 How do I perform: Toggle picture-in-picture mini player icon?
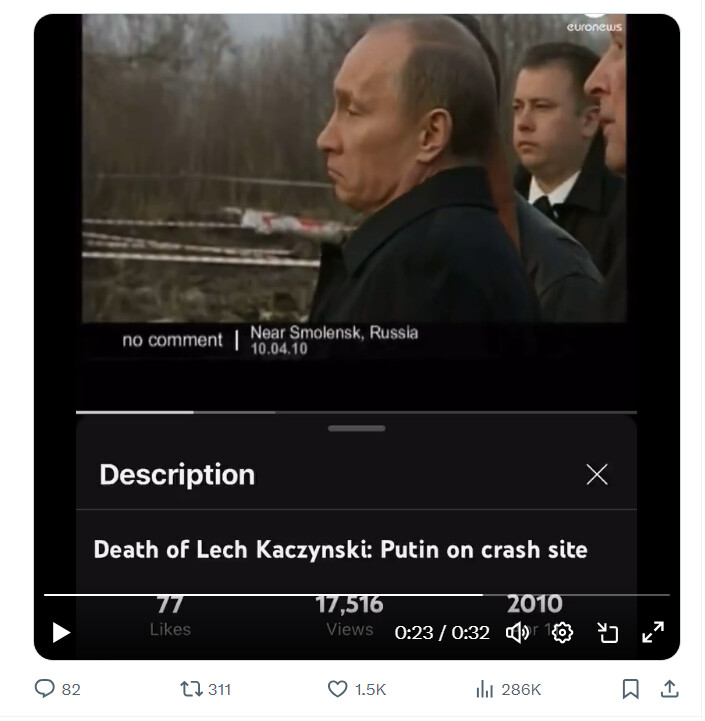pyautogui.click(x=610, y=635)
